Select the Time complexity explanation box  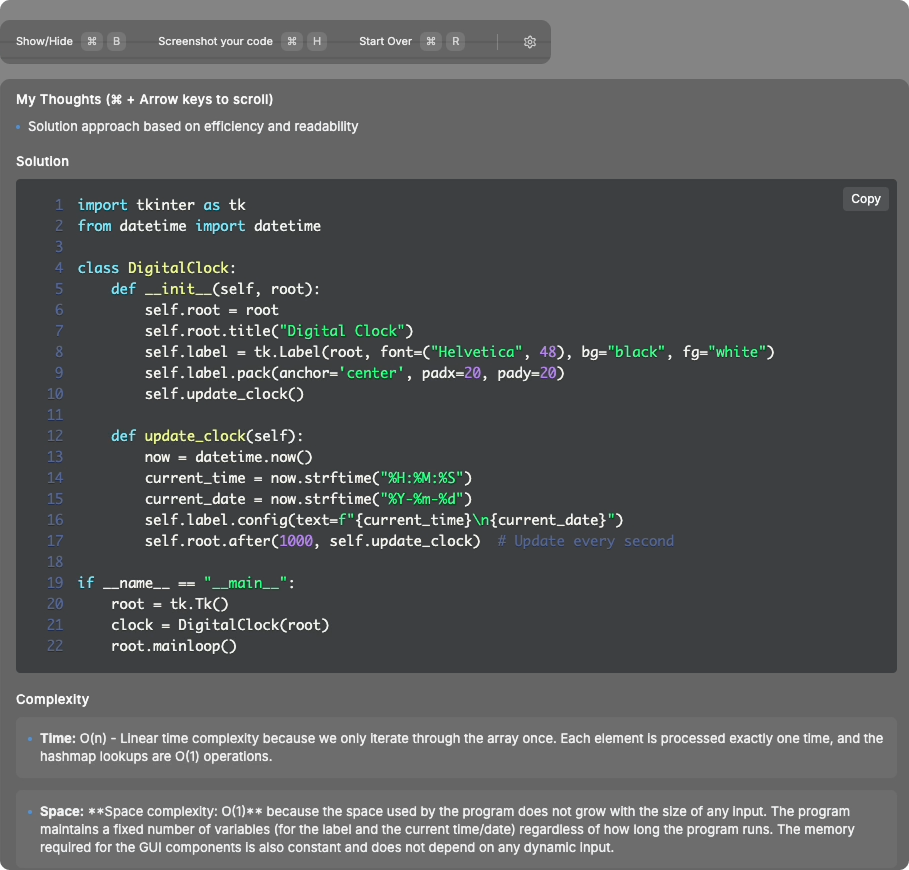[x=456, y=748]
